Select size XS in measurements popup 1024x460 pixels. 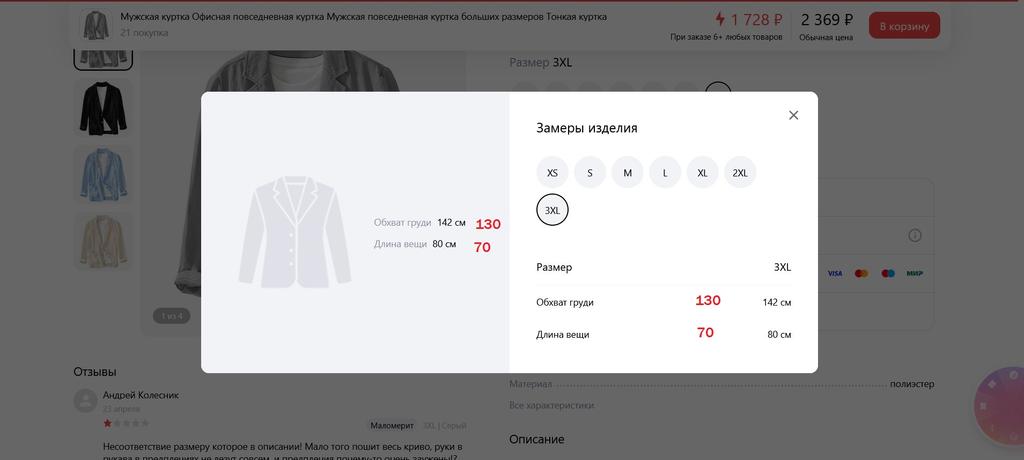tap(552, 172)
